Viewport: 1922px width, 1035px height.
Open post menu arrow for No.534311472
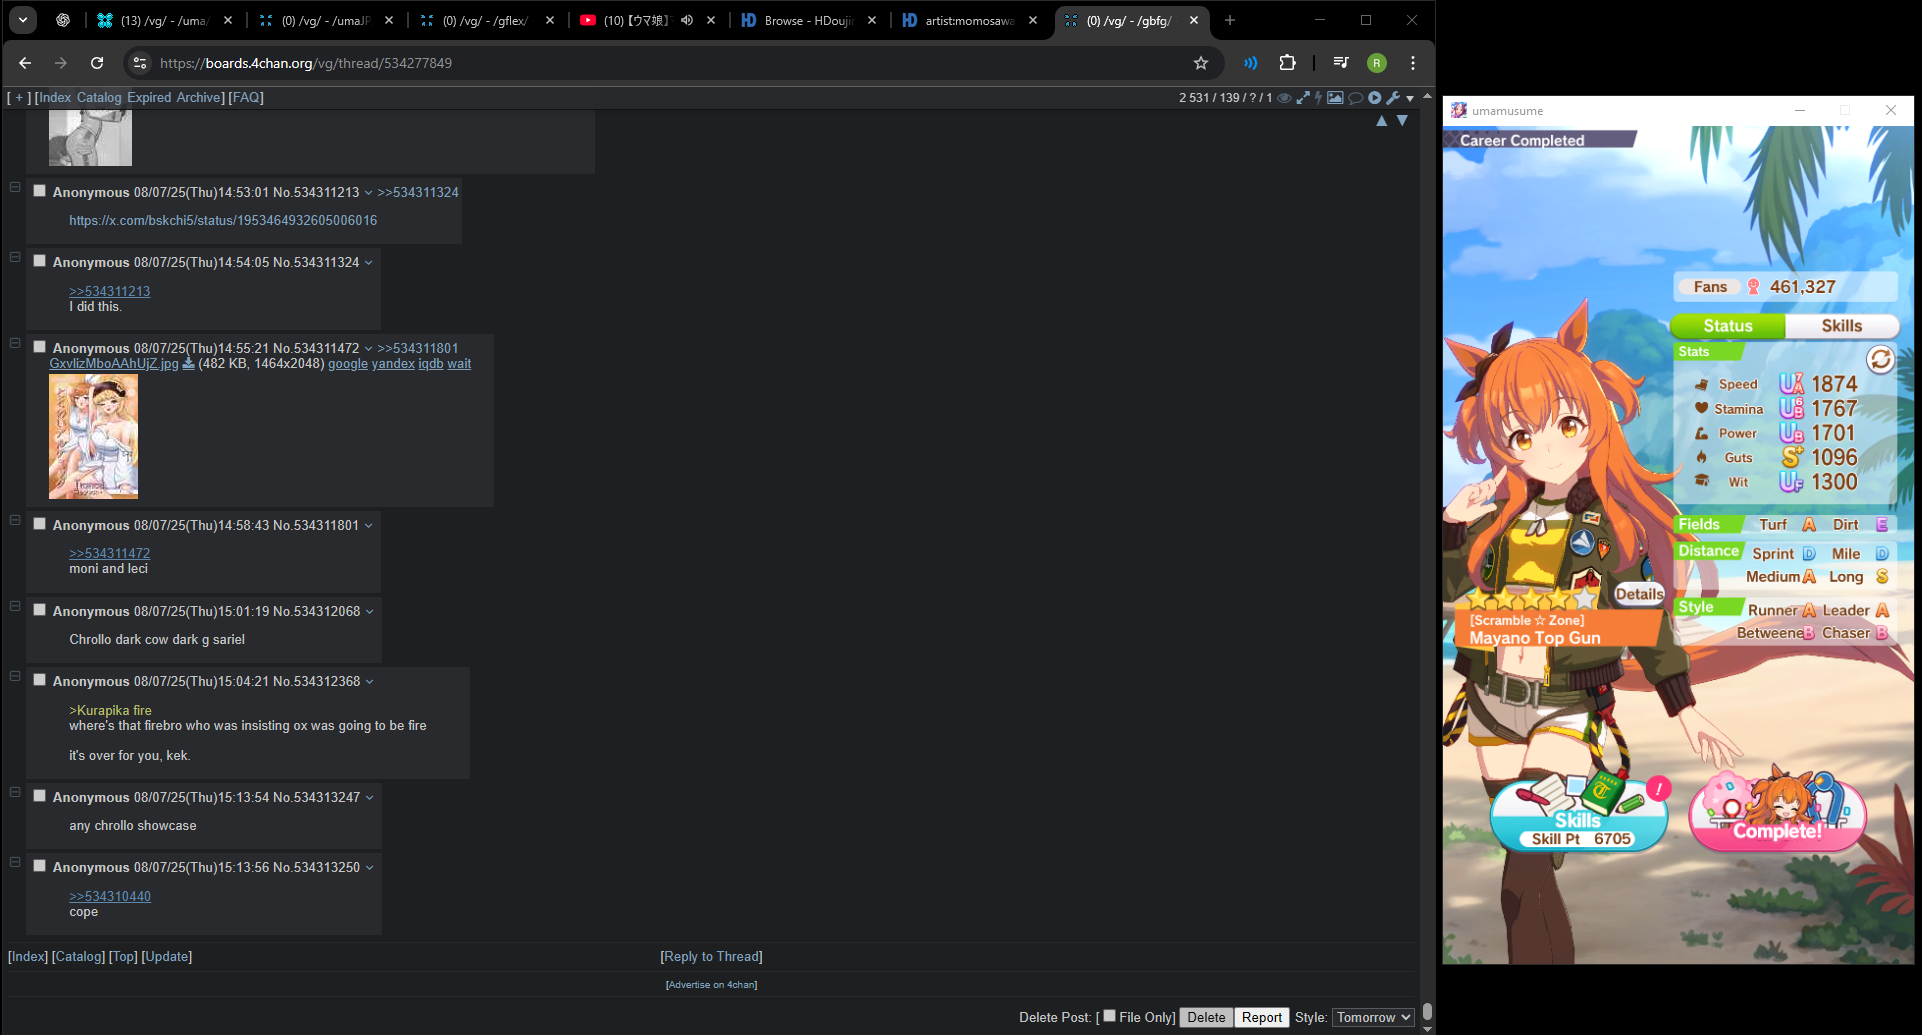[368, 349]
